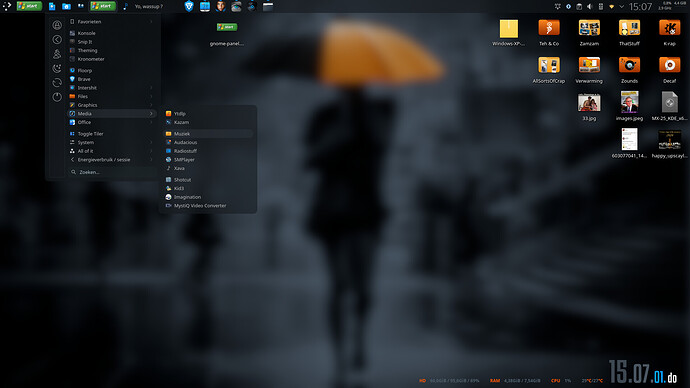The image size is (690, 388).
Task: Launch Snip It from the menu
Action: click(111, 42)
